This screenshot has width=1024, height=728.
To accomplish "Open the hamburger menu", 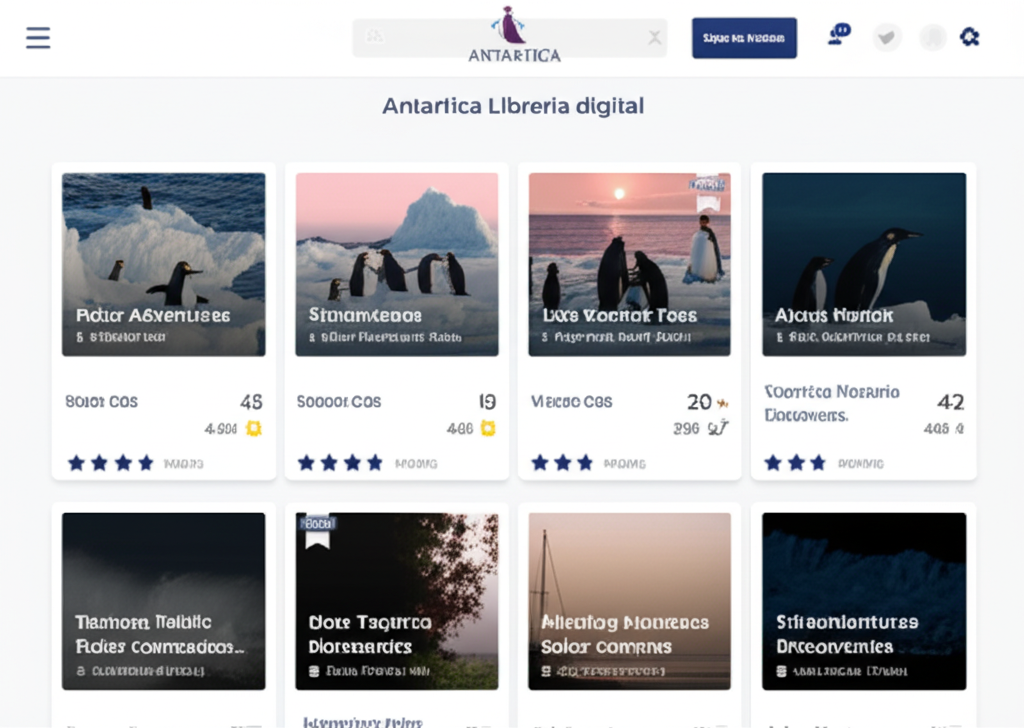I will [38, 38].
